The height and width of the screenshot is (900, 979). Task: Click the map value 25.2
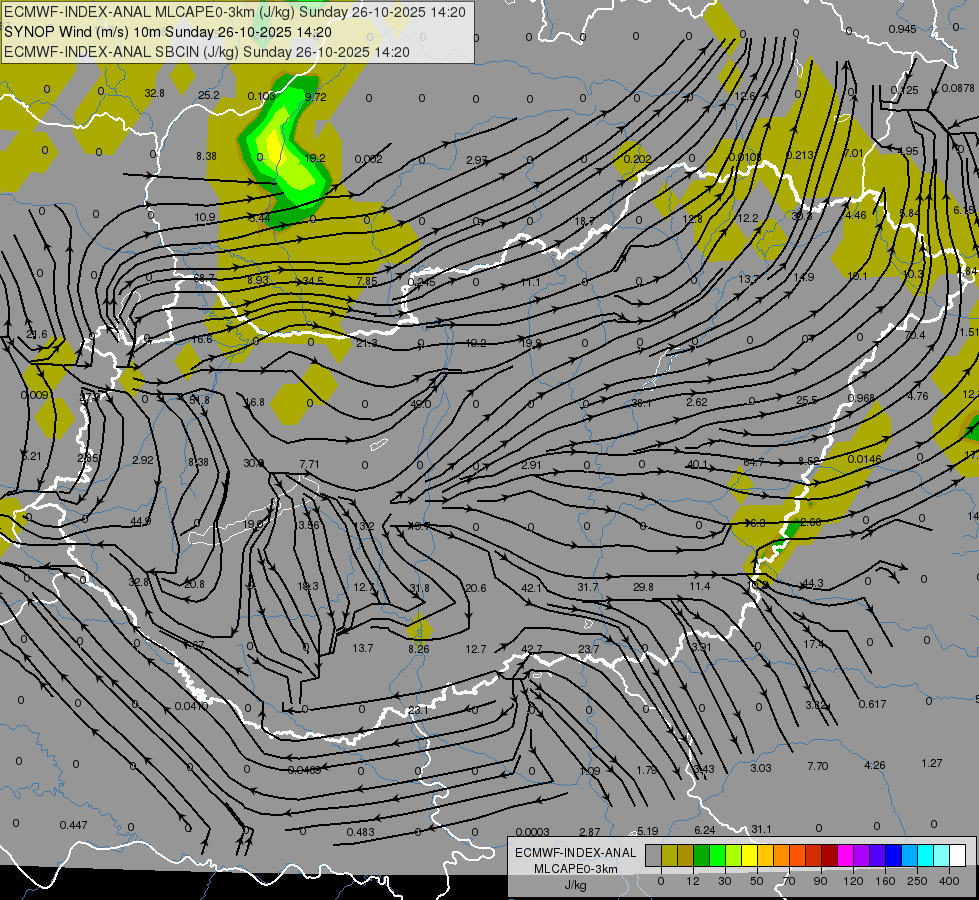tap(209, 95)
